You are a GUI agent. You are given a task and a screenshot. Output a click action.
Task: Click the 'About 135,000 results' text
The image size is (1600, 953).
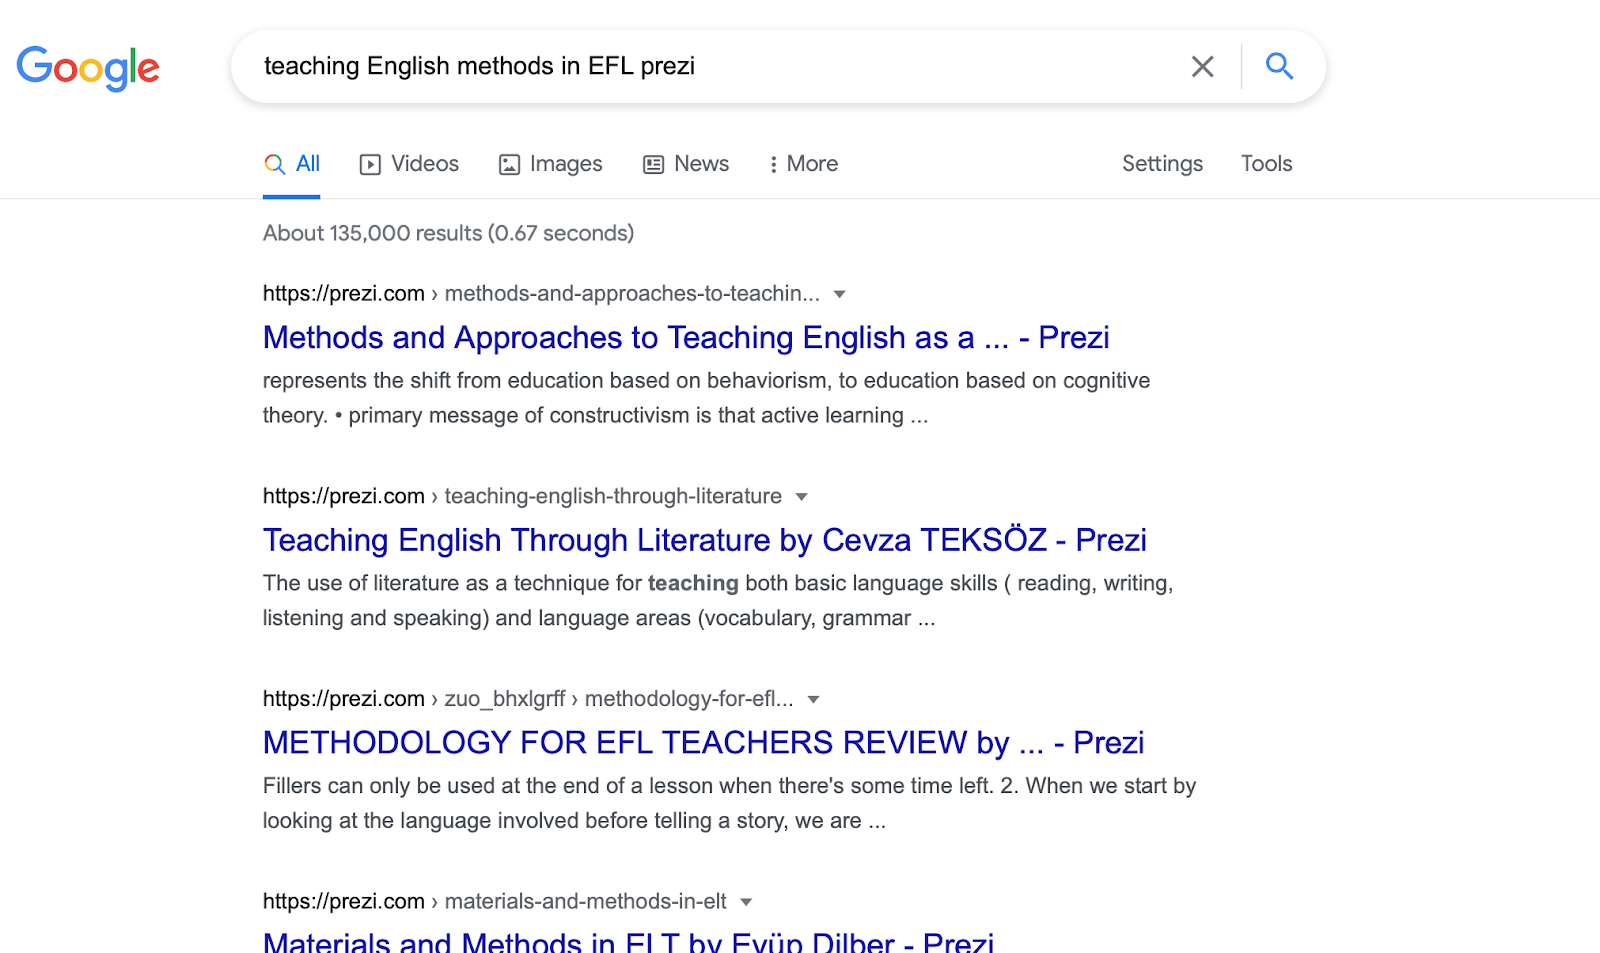(448, 233)
